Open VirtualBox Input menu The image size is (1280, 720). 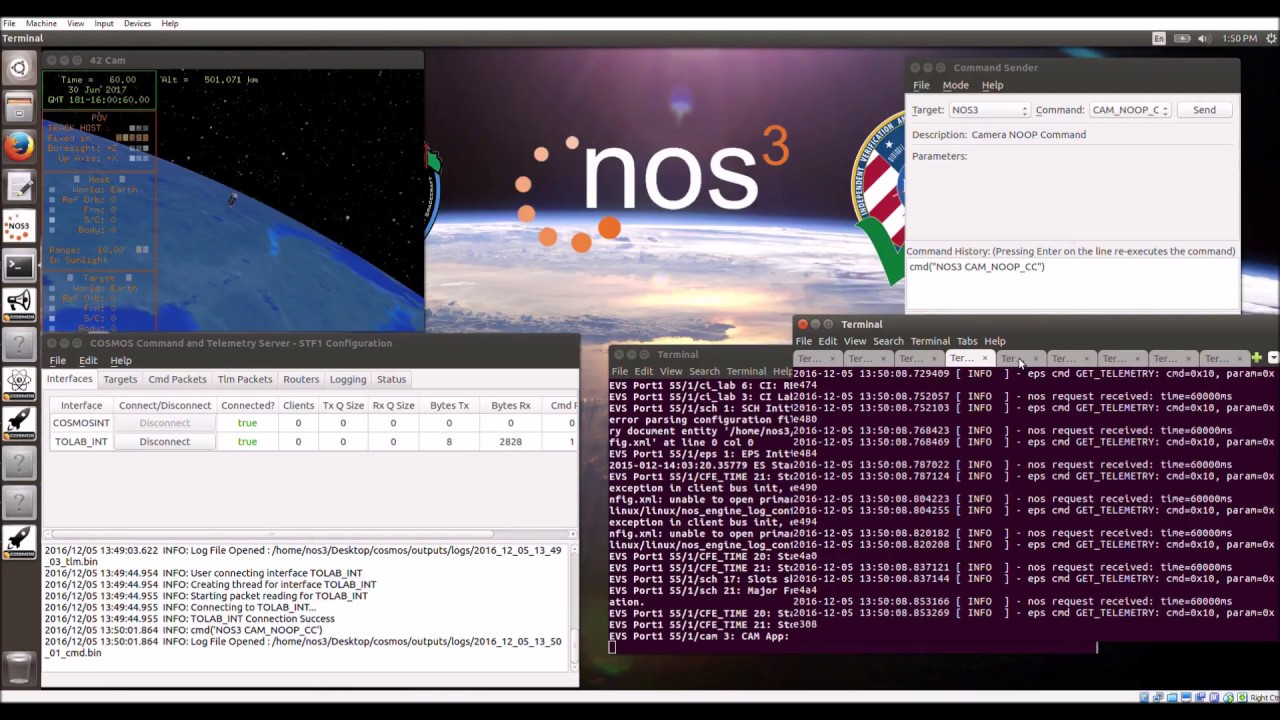tap(104, 23)
